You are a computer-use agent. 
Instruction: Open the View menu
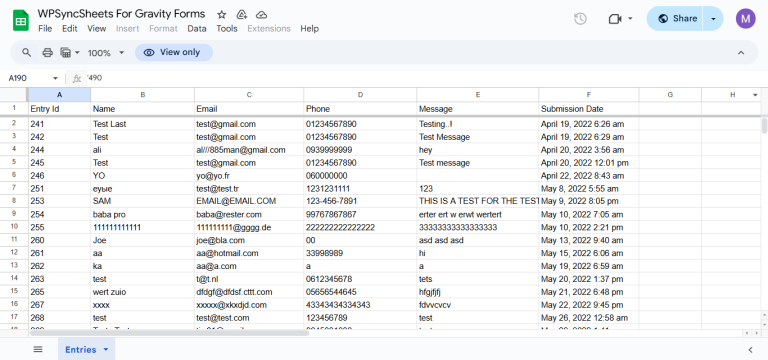coord(96,28)
